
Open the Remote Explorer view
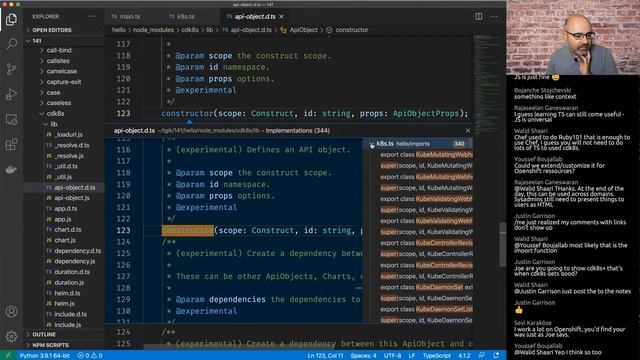click(11, 120)
